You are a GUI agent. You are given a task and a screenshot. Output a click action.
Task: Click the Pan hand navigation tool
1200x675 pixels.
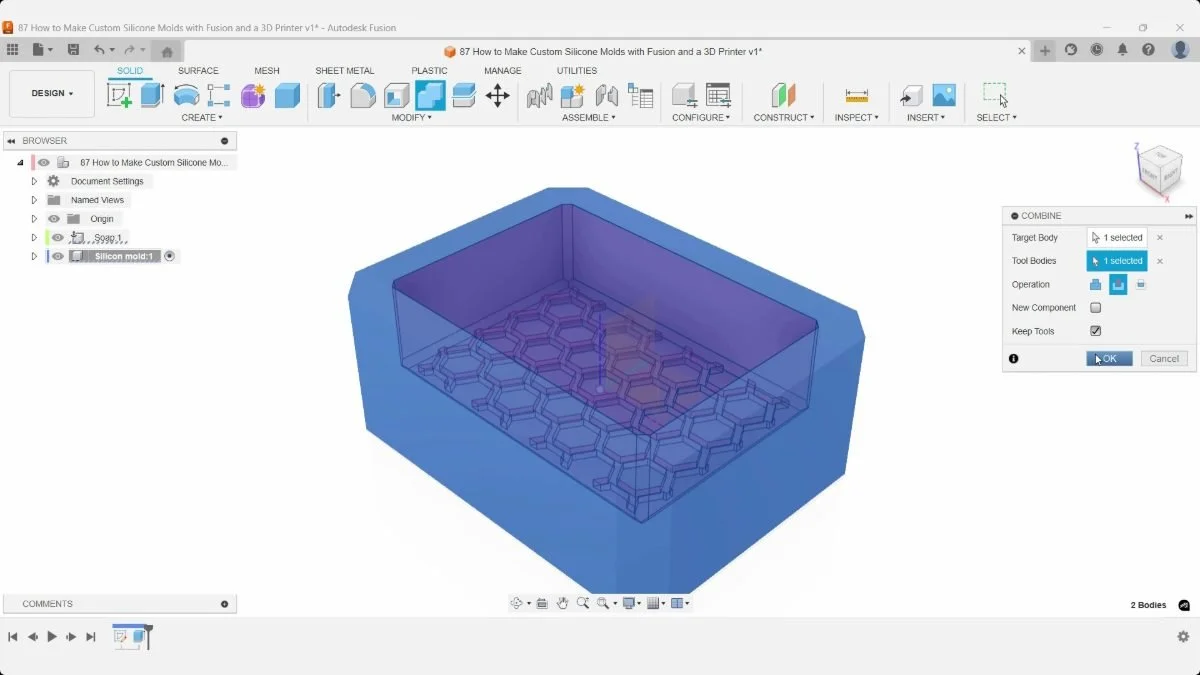(x=563, y=603)
